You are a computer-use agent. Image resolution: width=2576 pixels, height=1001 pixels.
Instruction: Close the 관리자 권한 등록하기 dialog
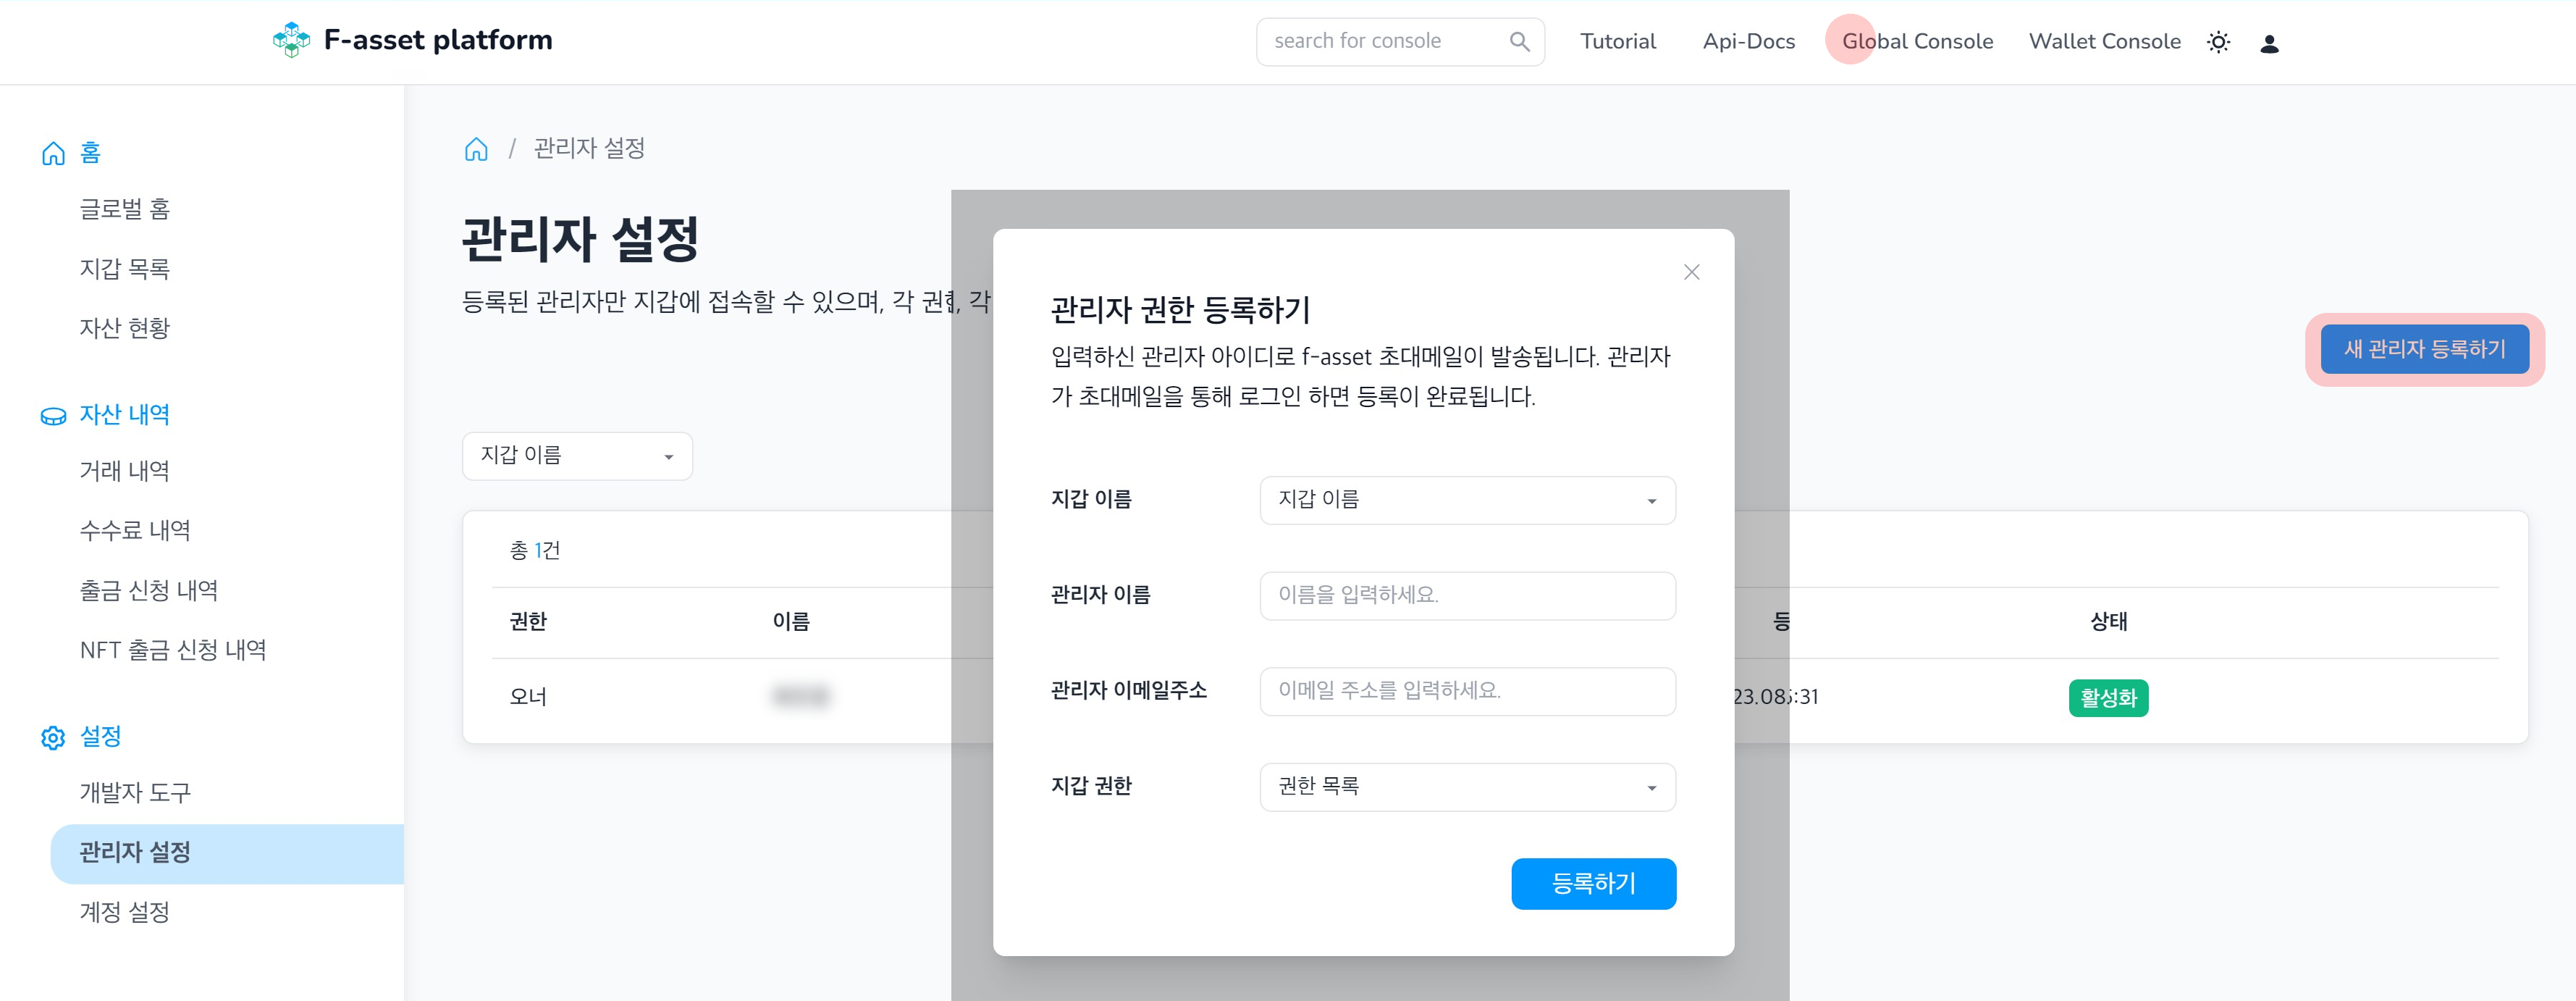(x=1691, y=272)
